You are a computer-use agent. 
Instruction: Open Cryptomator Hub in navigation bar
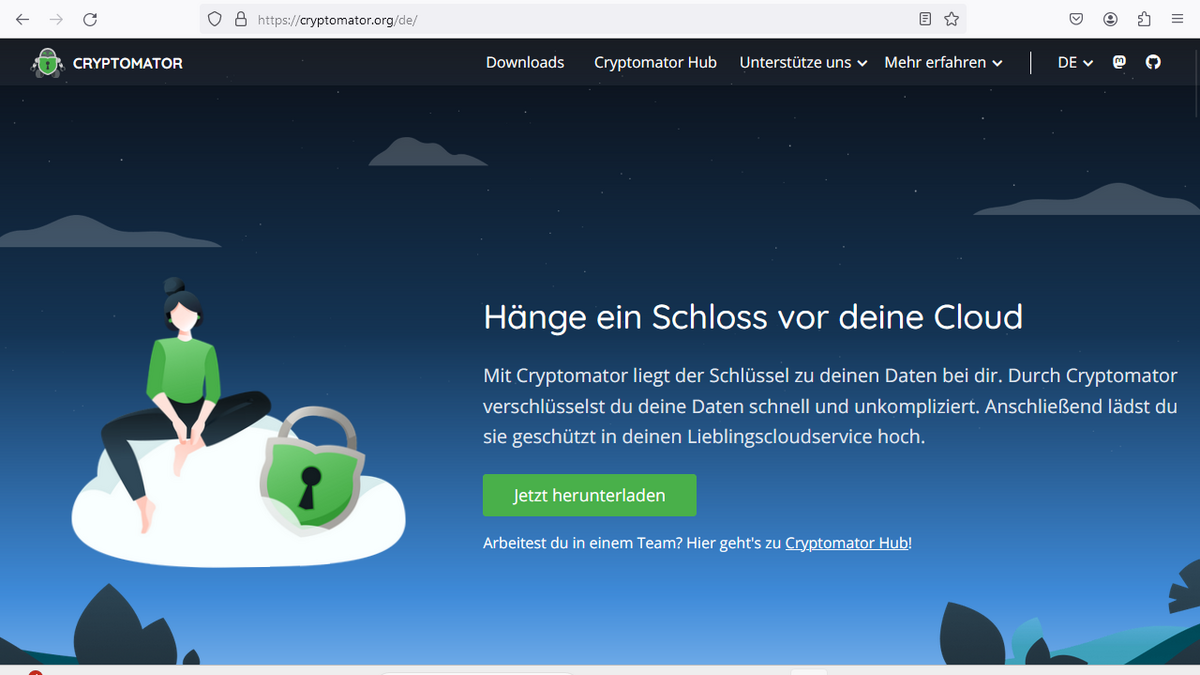655,62
